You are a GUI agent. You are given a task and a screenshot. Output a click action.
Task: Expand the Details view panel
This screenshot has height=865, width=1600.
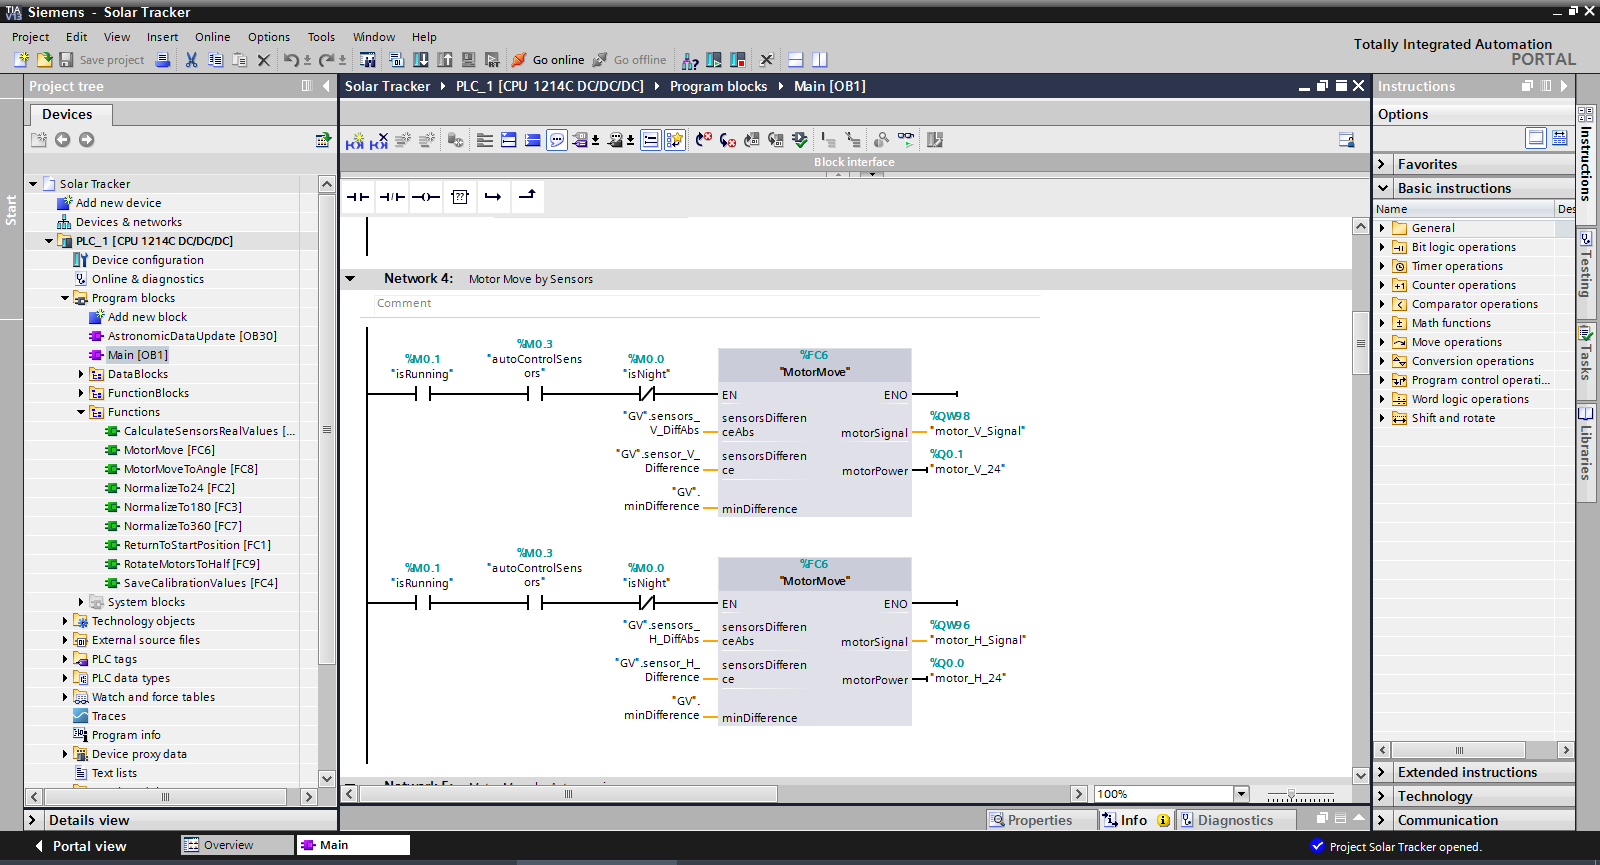click(x=32, y=820)
